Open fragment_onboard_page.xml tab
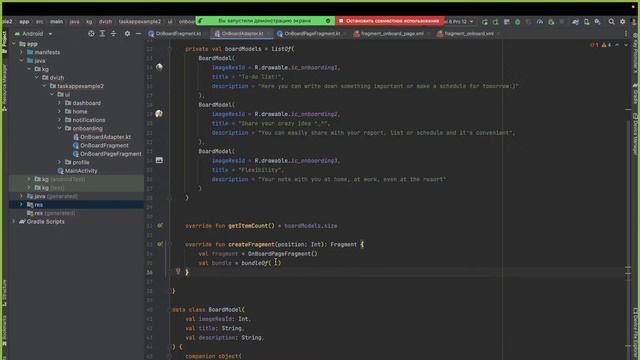Image resolution: width=640 pixels, height=360 pixels. (391, 33)
